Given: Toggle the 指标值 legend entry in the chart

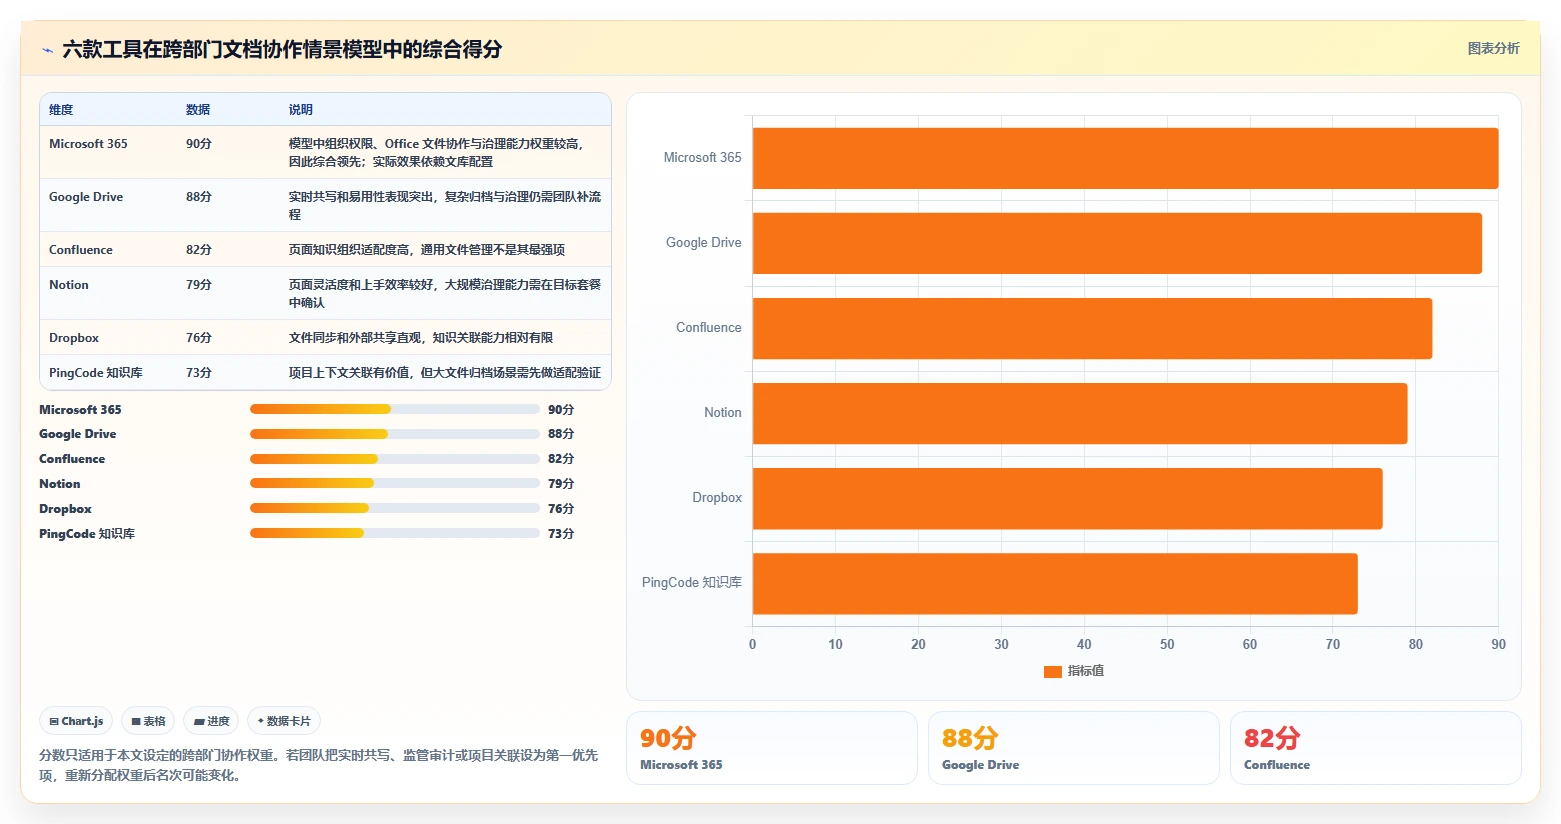Looking at the screenshot, I should coord(1074,671).
